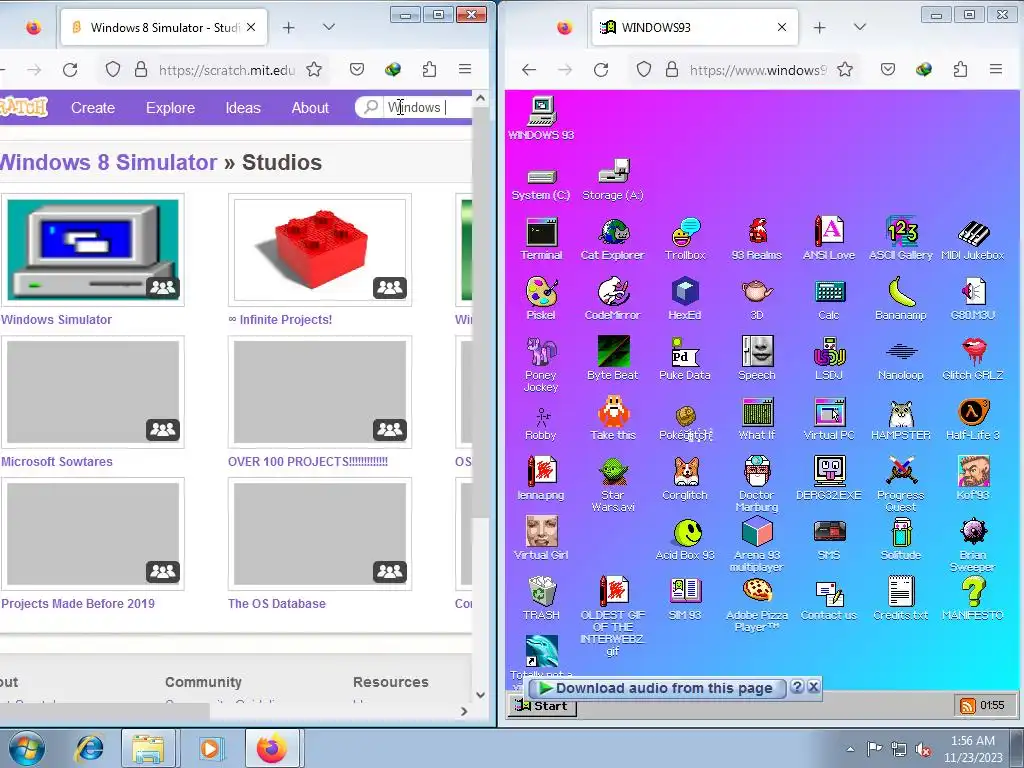Launch MIDI Jukebox icon
Image resolution: width=1024 pixels, height=768 pixels.
click(x=972, y=239)
